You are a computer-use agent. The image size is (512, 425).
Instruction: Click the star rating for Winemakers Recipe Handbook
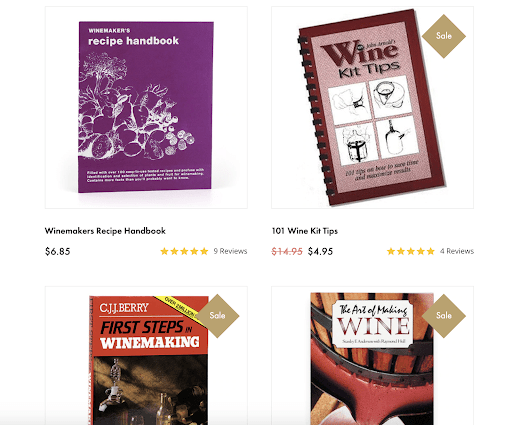184,251
